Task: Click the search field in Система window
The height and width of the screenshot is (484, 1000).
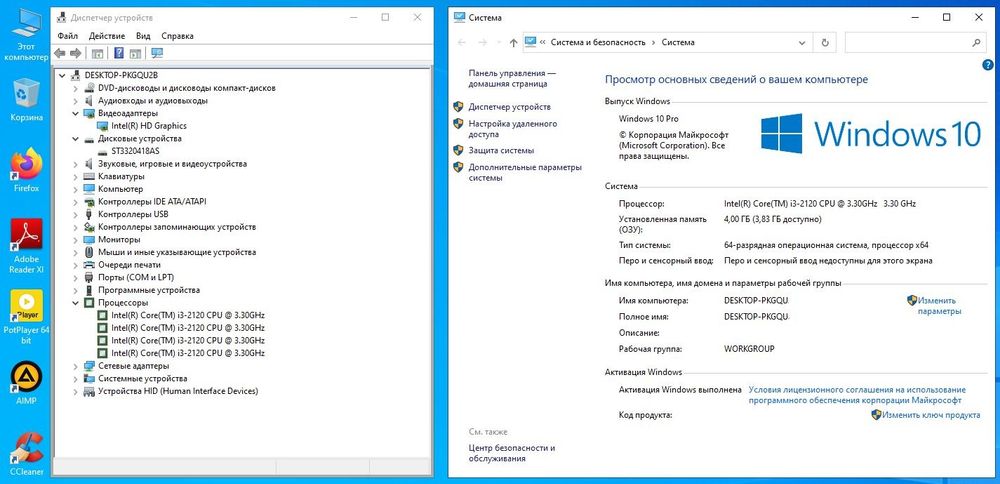Action: click(x=915, y=43)
